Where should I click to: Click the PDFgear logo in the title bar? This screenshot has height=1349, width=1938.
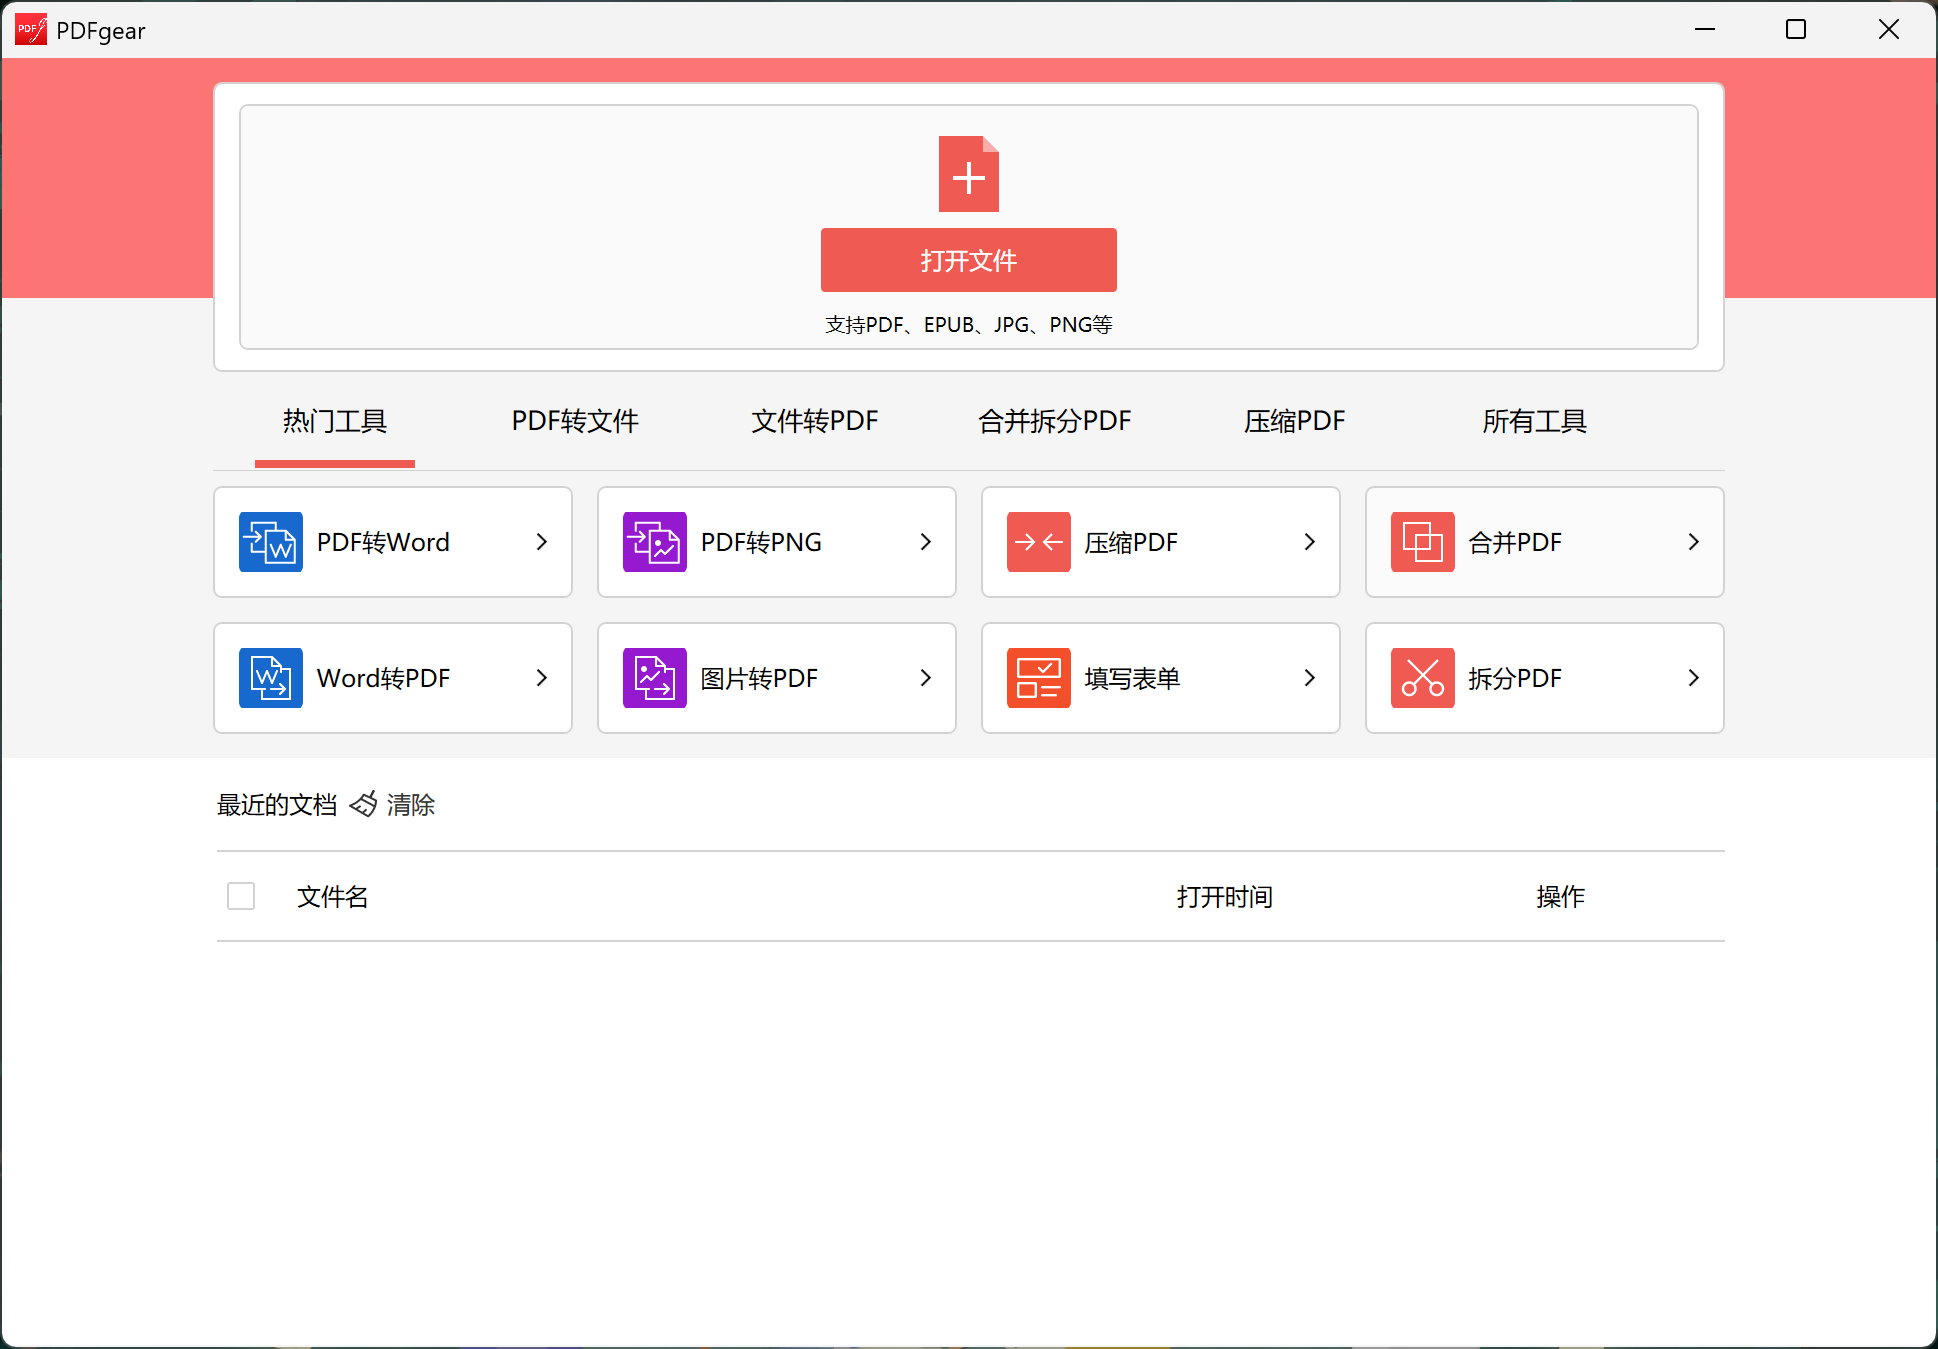point(30,29)
